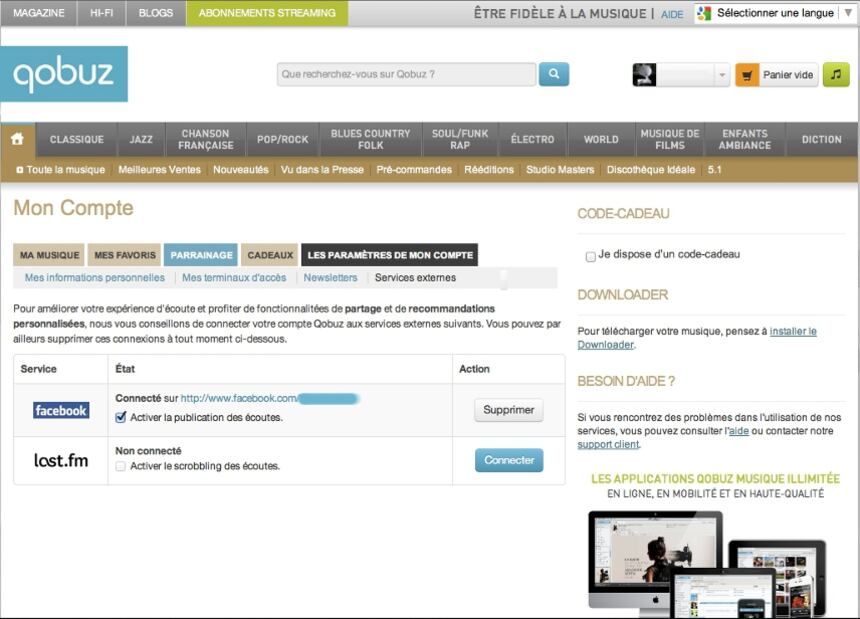Select the CADEAUX tab
Viewport: 860px width, 619px height.
270,255
